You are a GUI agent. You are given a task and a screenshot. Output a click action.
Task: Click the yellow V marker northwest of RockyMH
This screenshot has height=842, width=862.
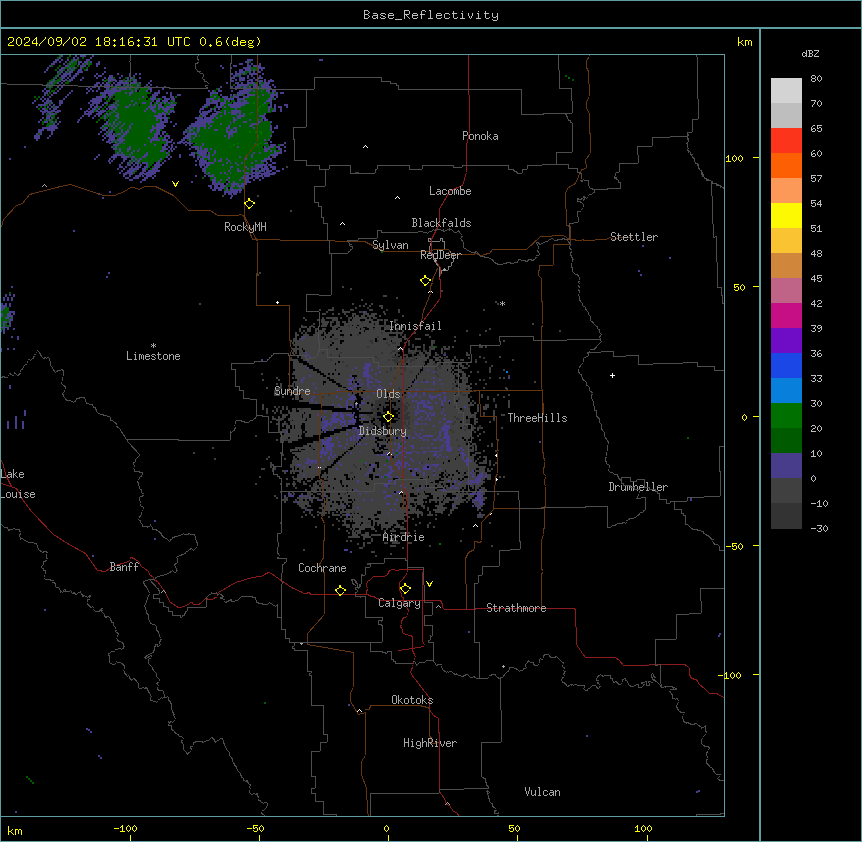click(175, 184)
